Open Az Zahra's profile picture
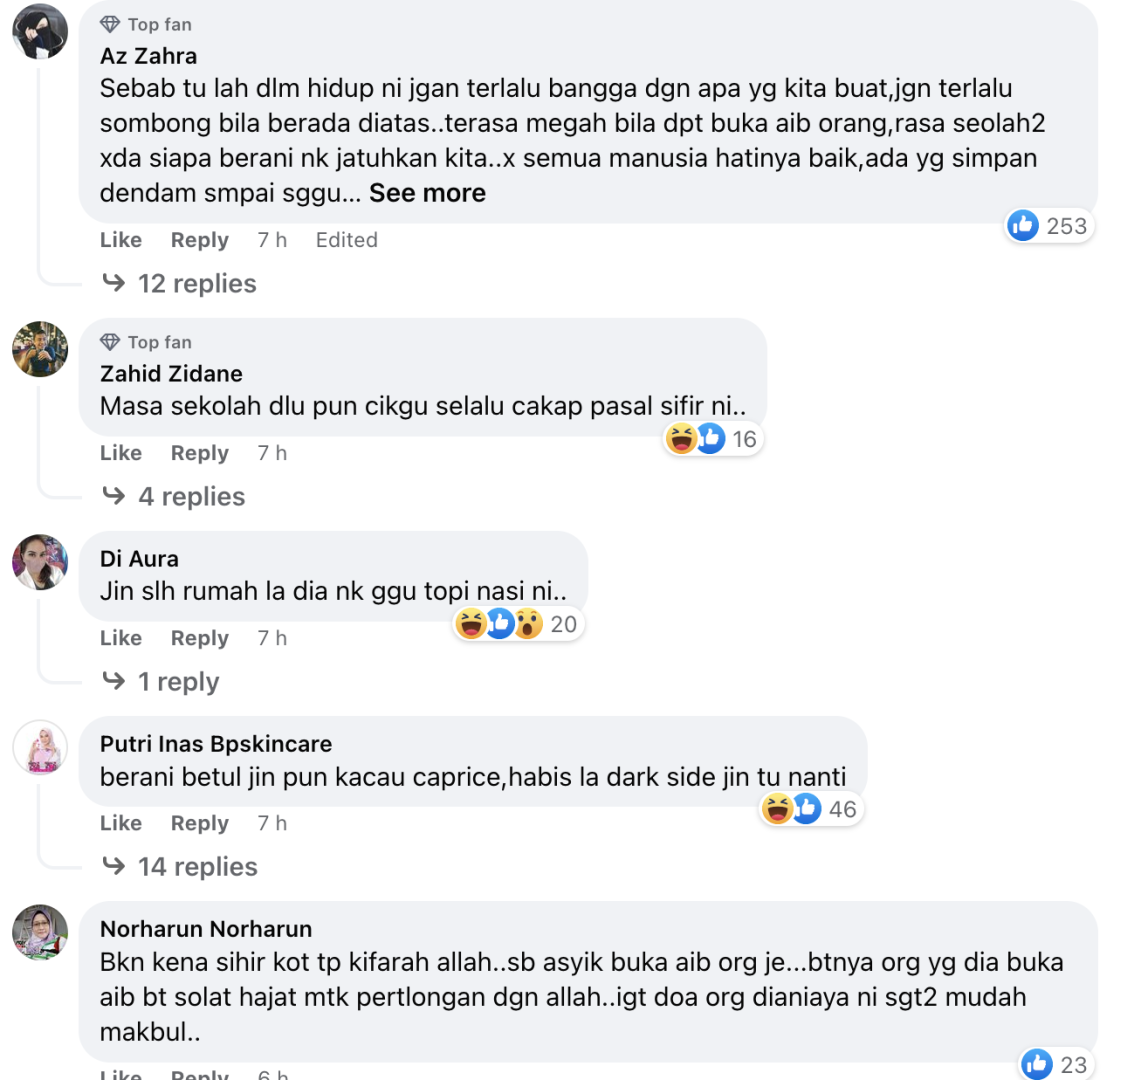Screen dimensions: 1141x1080 (x=40, y=31)
